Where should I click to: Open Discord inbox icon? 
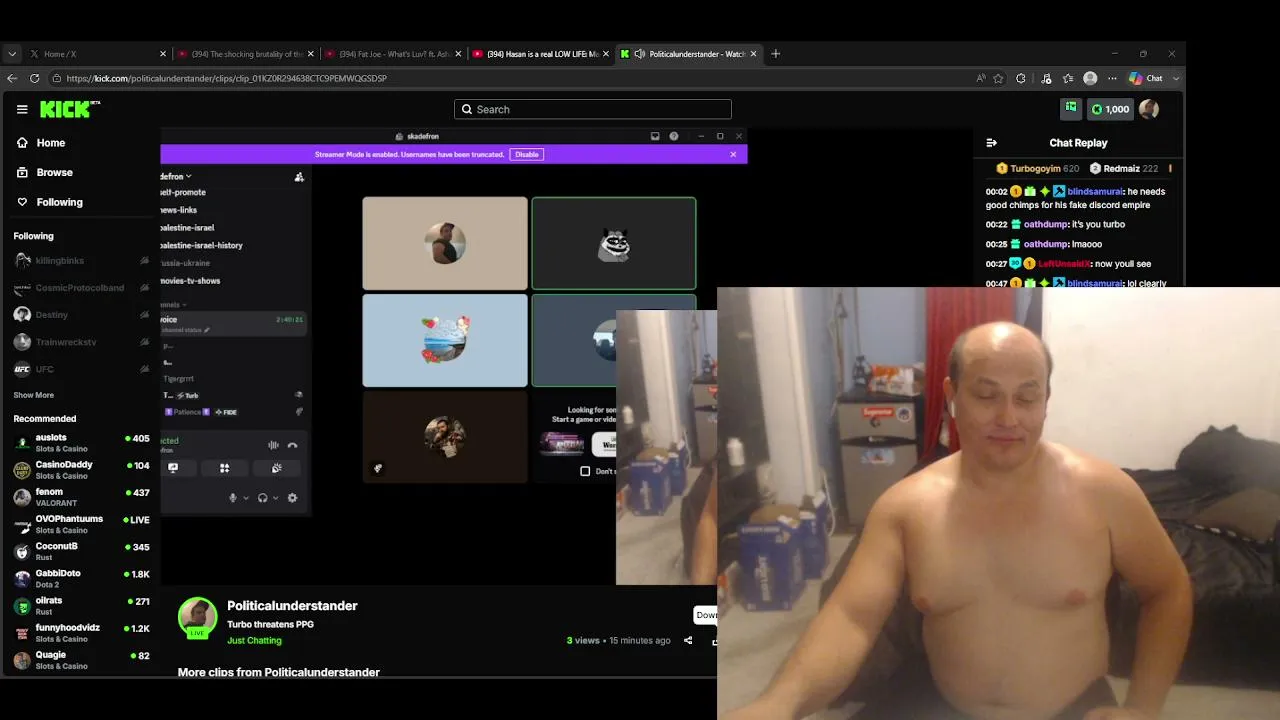pos(655,136)
